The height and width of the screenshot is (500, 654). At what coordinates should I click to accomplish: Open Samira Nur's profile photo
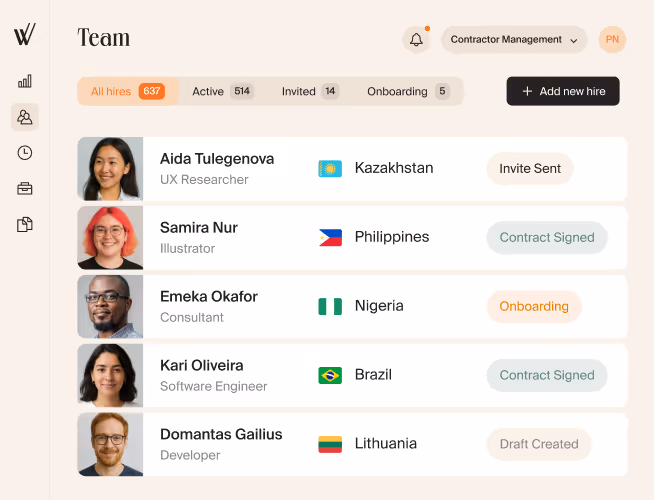point(110,238)
